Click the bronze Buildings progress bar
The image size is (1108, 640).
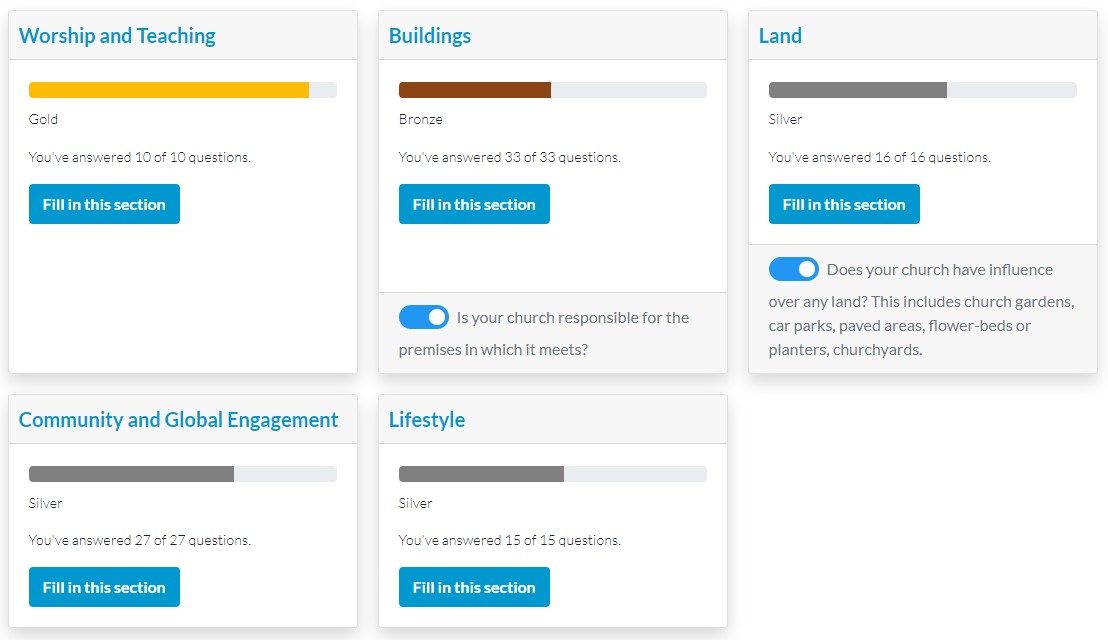[x=553, y=90]
